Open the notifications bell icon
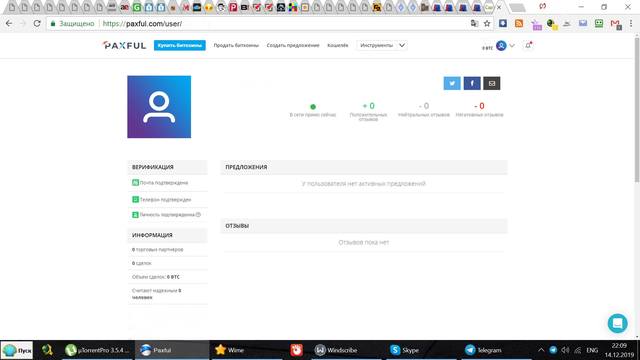Image resolution: width=640 pixels, height=360 pixels. (528, 45)
